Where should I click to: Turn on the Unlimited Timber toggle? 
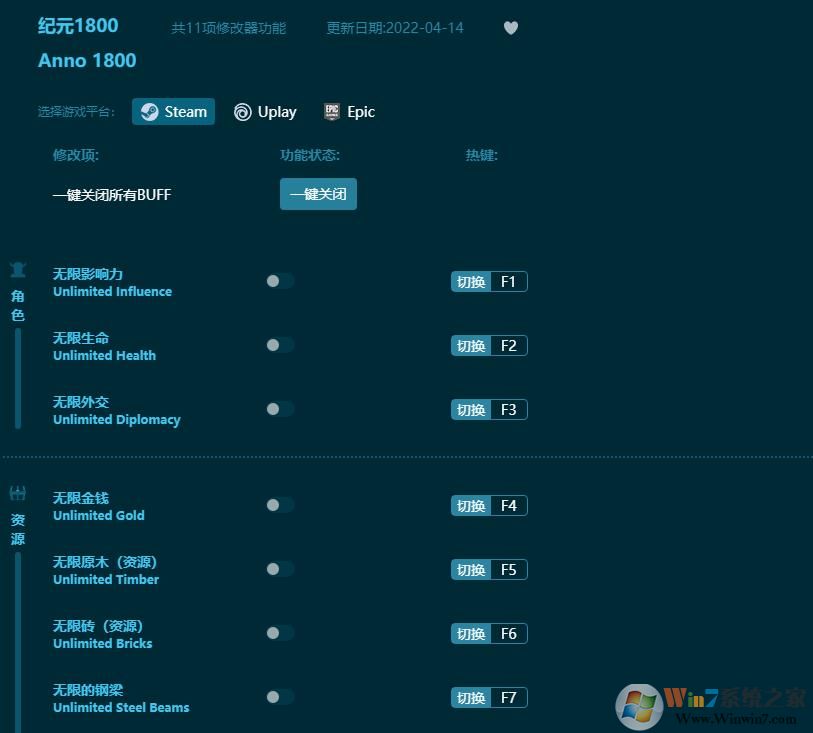pos(279,569)
